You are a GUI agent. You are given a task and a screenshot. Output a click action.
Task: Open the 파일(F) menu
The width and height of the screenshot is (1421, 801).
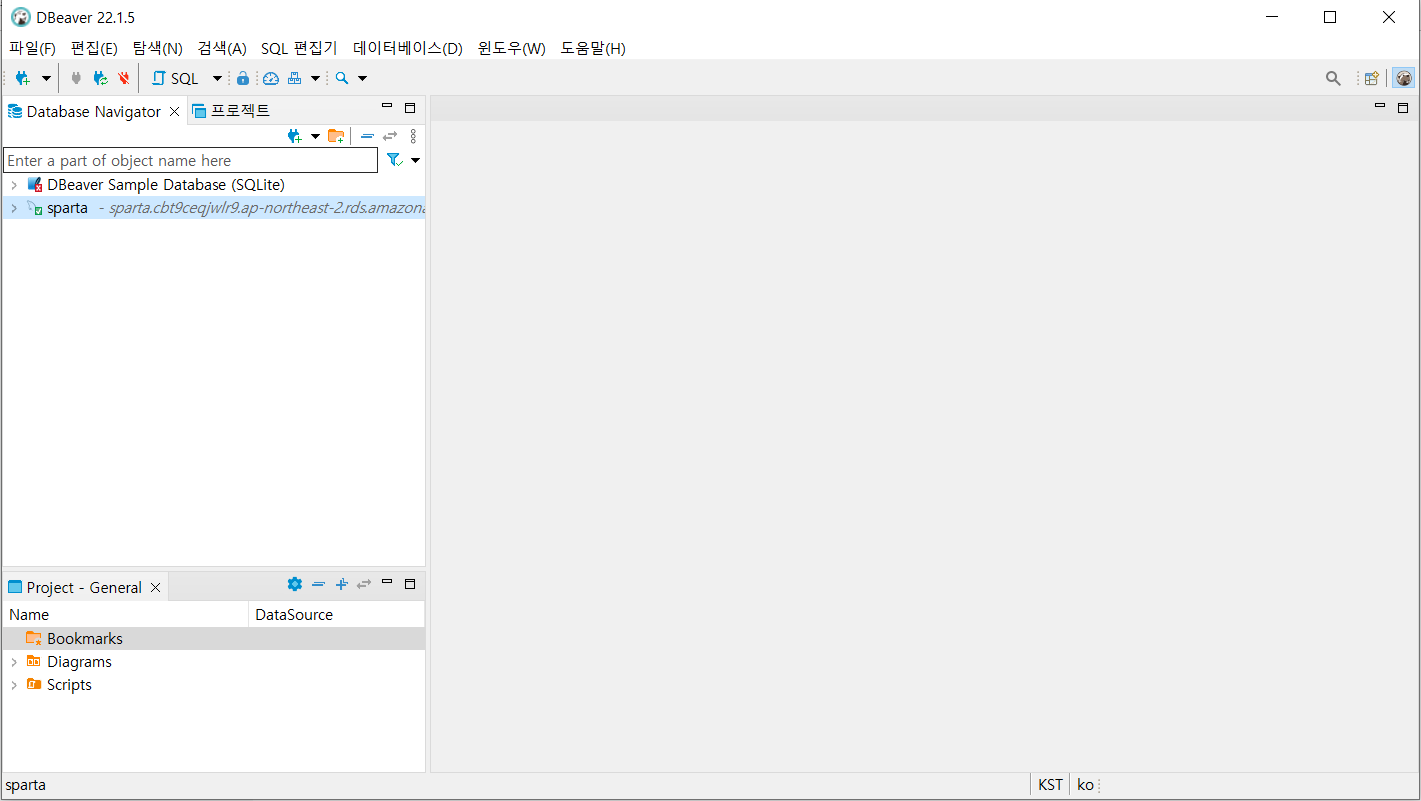point(32,48)
